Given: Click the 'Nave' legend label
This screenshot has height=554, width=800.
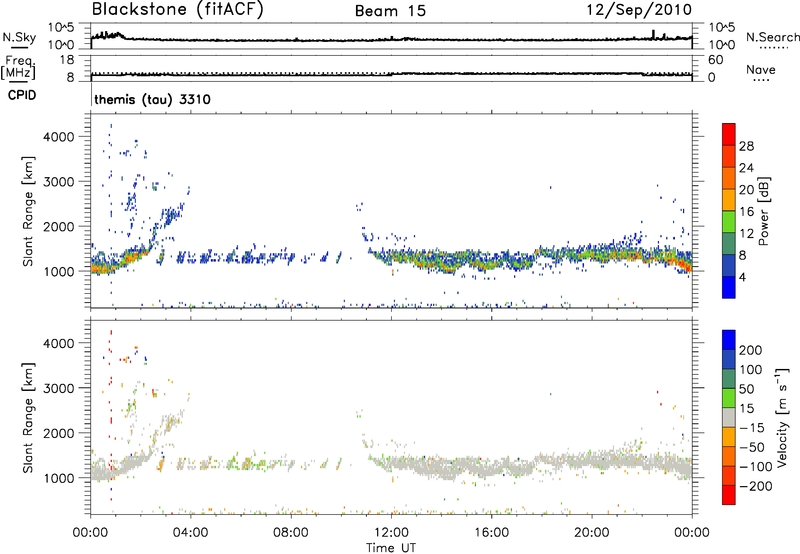Looking at the screenshot, I should pos(760,70).
